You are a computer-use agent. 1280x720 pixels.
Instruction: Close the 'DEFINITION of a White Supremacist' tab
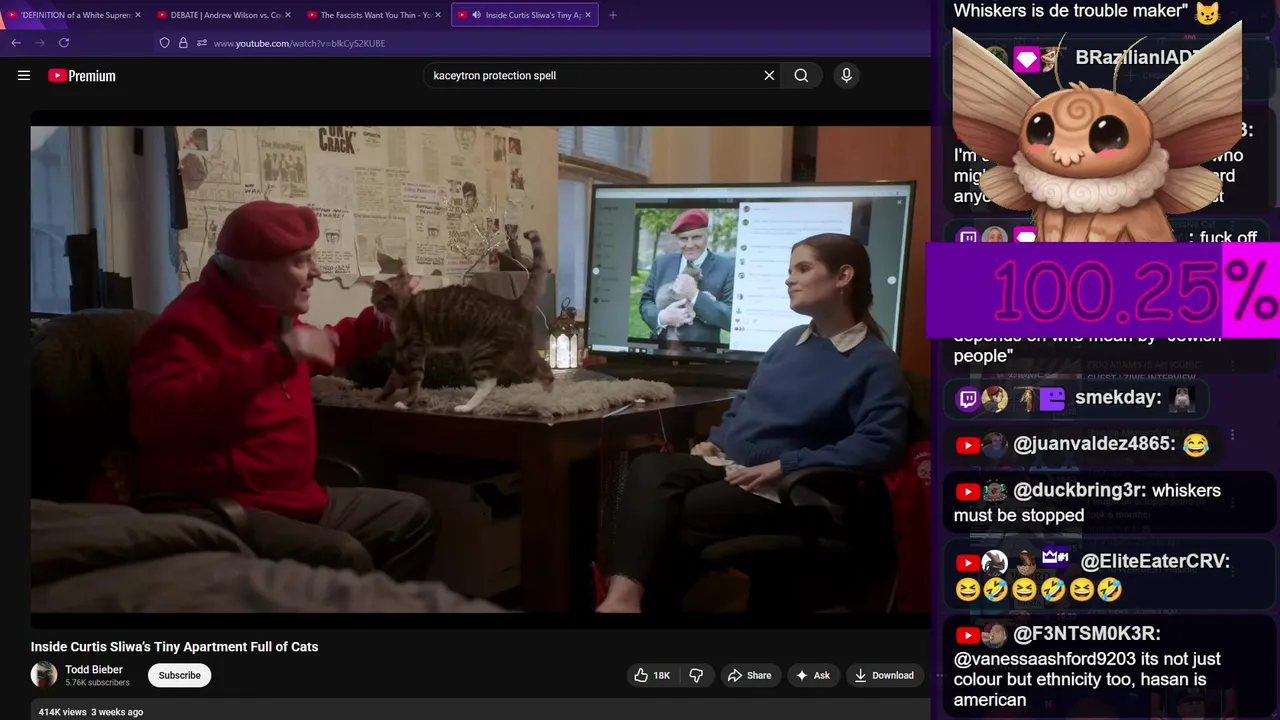tap(138, 15)
